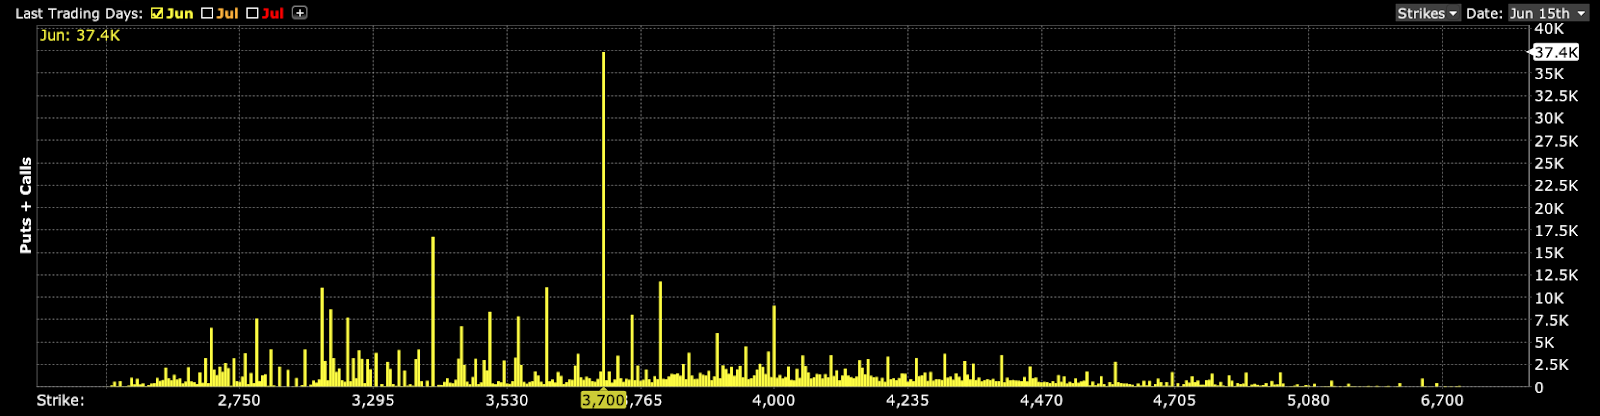Click the 30K y-axis label
This screenshot has height=416, width=1600.
click(1549, 118)
